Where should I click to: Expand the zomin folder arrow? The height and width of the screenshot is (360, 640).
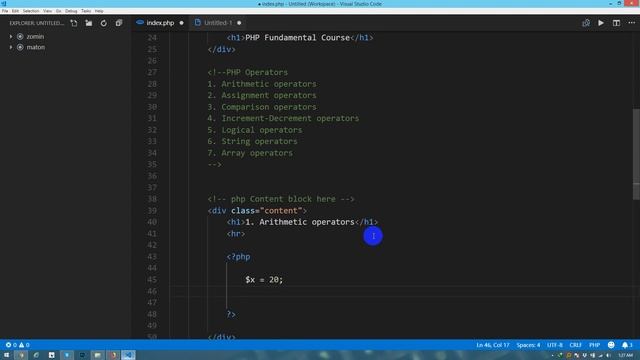11,37
